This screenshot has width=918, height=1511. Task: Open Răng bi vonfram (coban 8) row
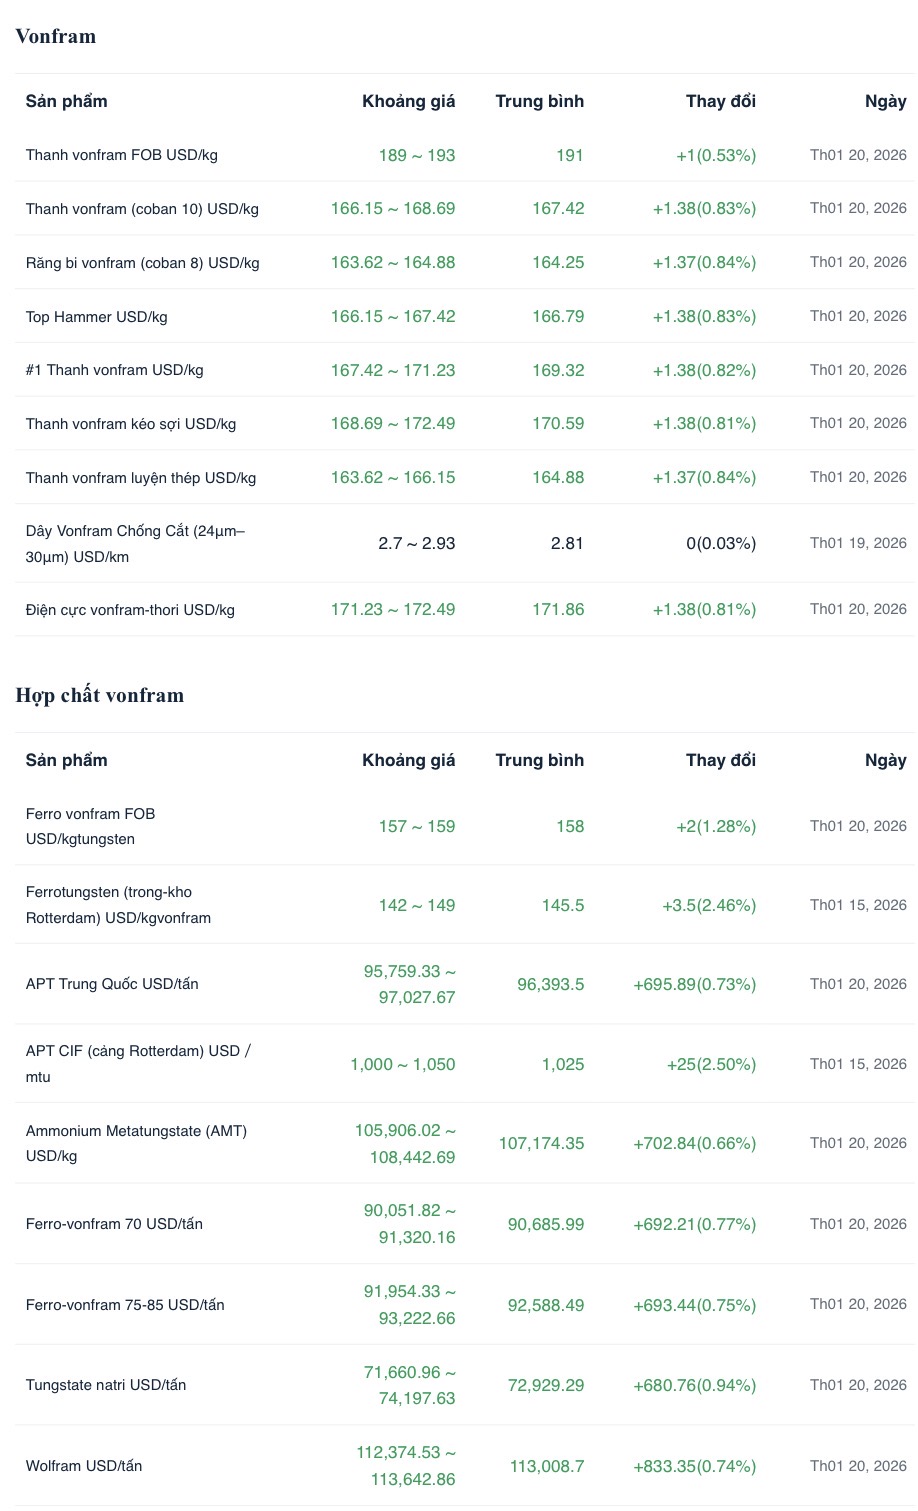142,263
